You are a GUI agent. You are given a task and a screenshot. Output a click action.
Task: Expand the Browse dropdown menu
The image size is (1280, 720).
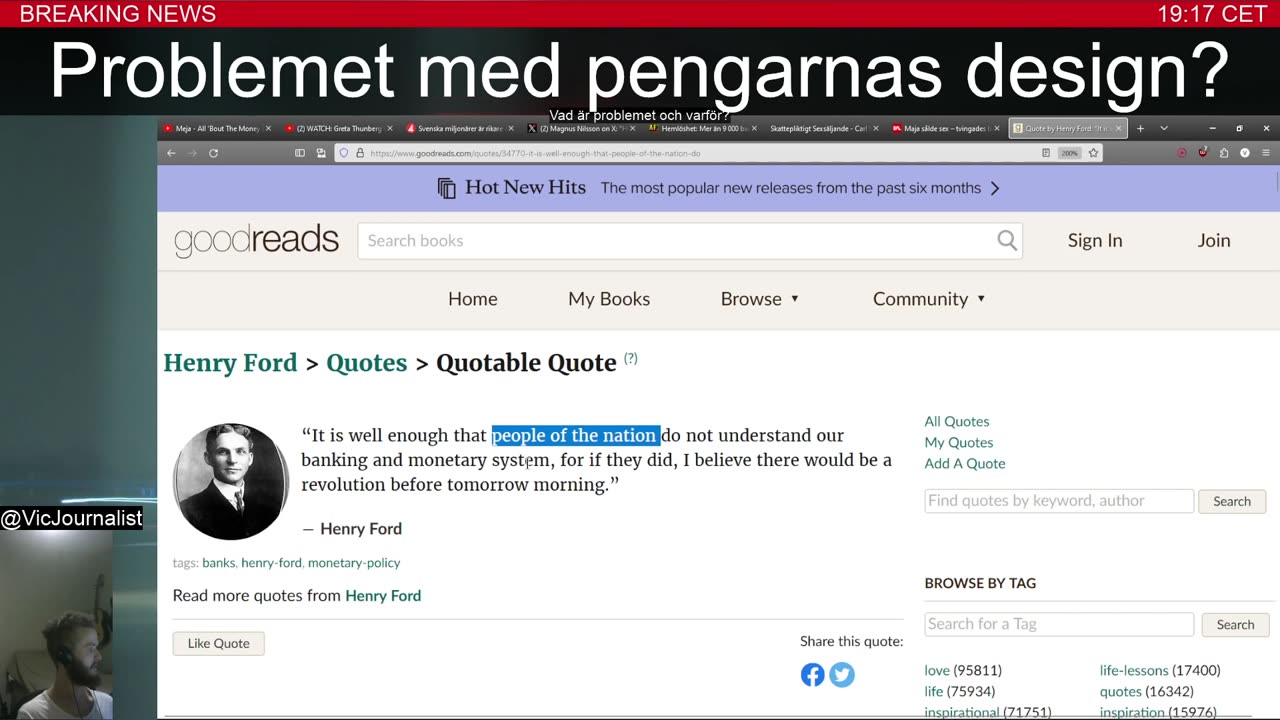[760, 299]
